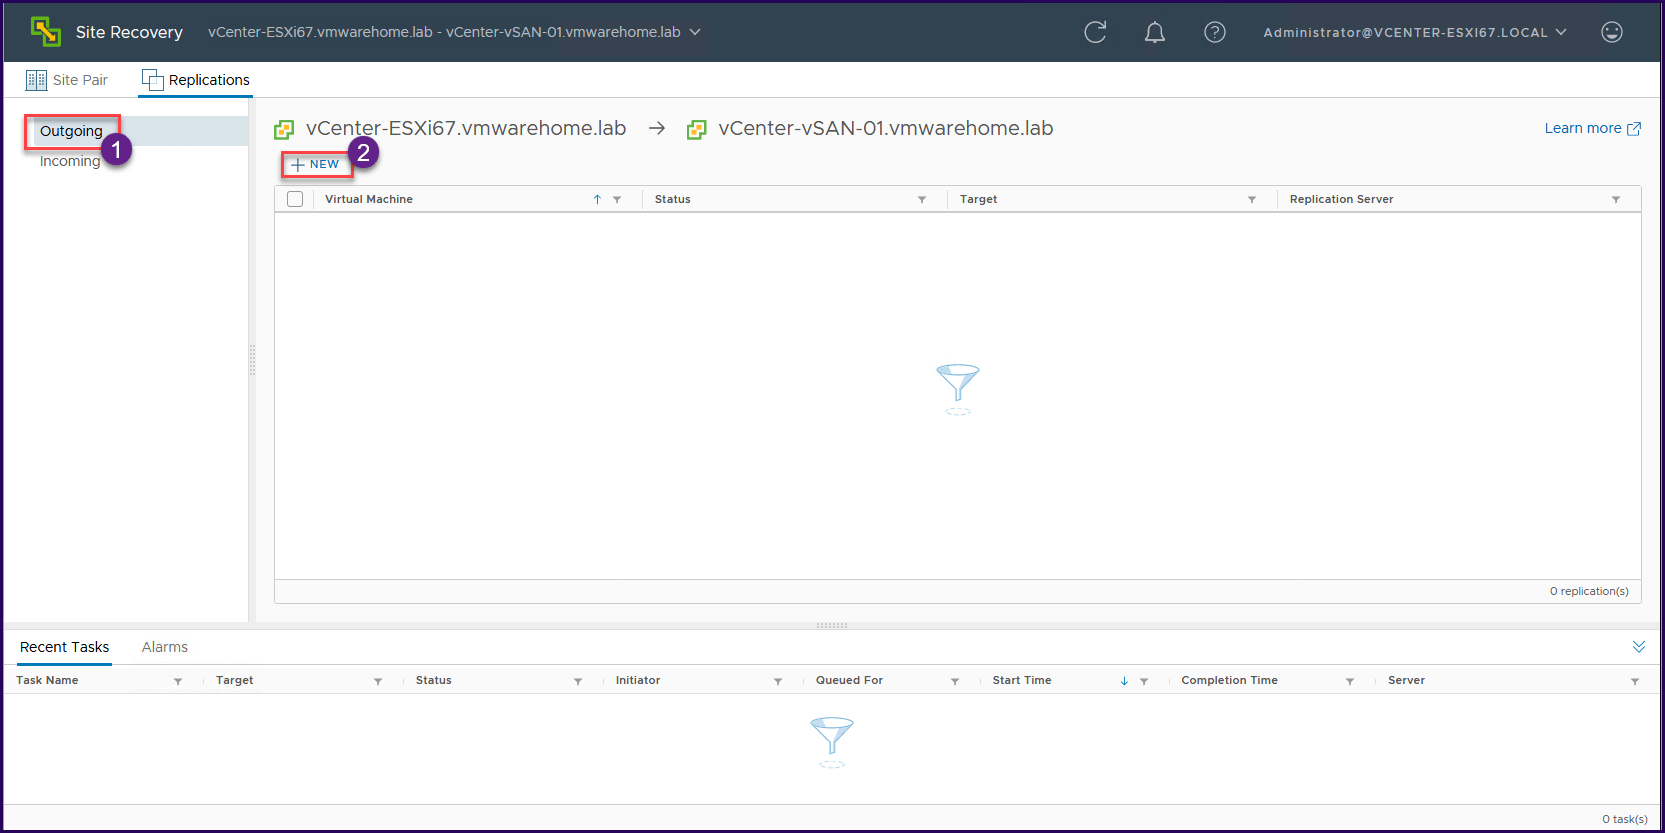
Task: Click the Completion Time column header
Action: coord(1229,680)
